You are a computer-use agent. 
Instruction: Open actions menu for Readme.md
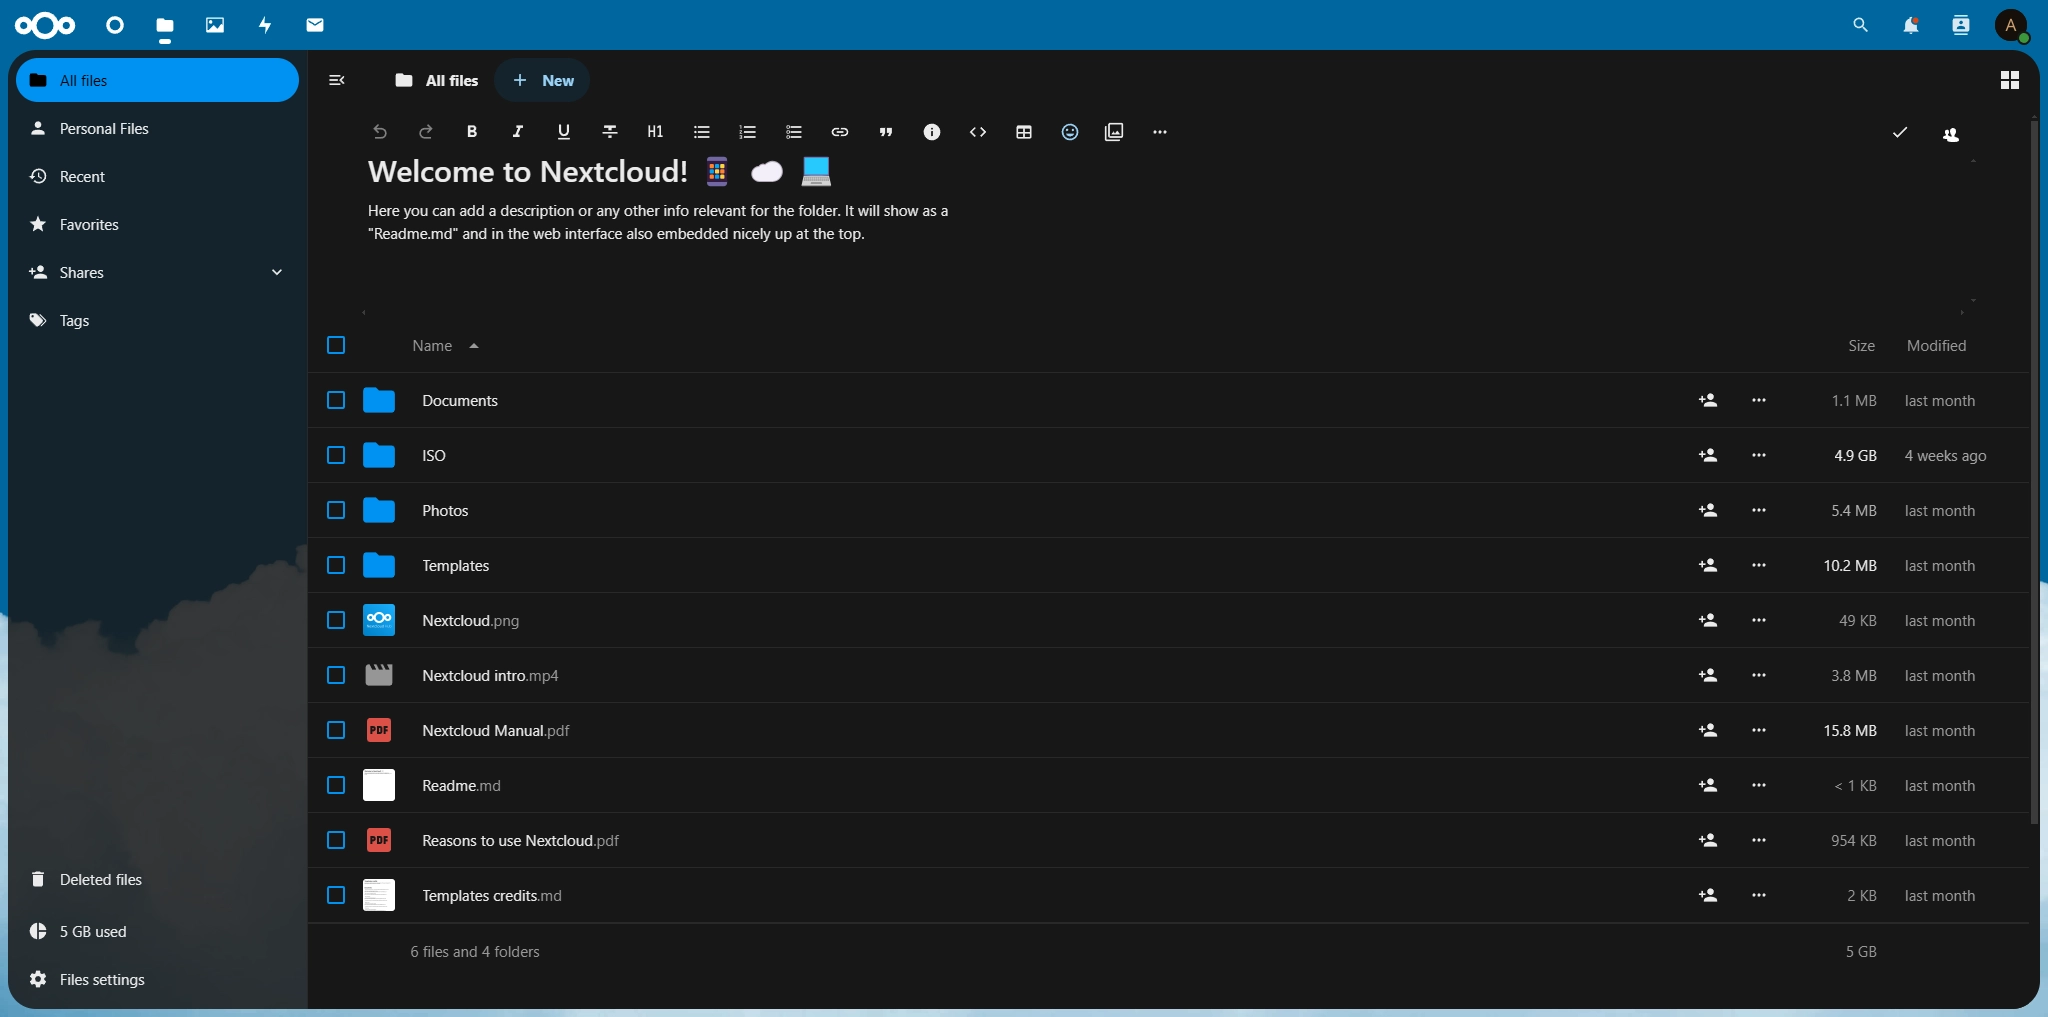[x=1759, y=785]
